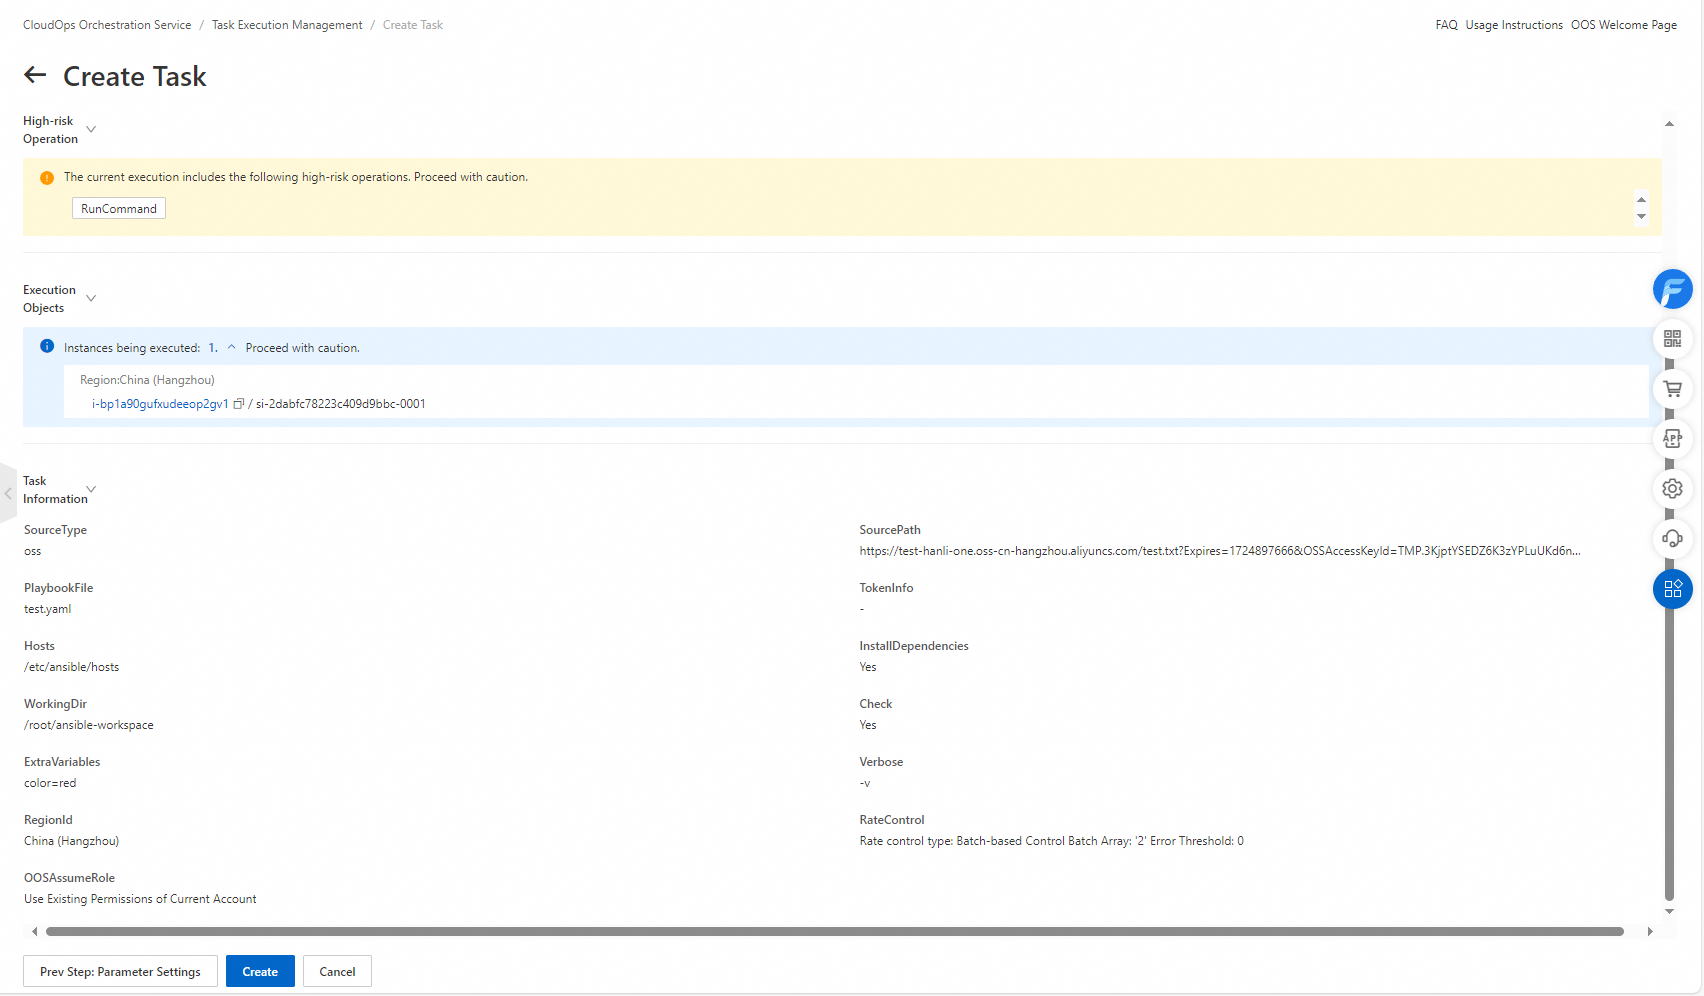Click the horizontal scrollbar right arrow
The image size is (1704, 996).
pyautogui.click(x=1650, y=931)
